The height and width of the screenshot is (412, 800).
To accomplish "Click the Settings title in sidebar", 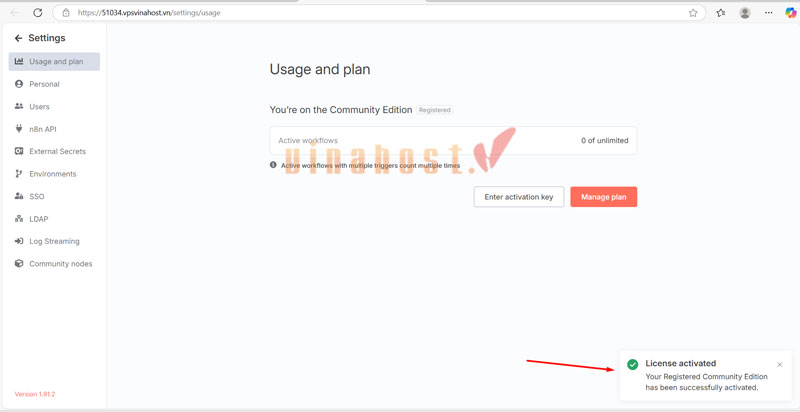I will 47,38.
